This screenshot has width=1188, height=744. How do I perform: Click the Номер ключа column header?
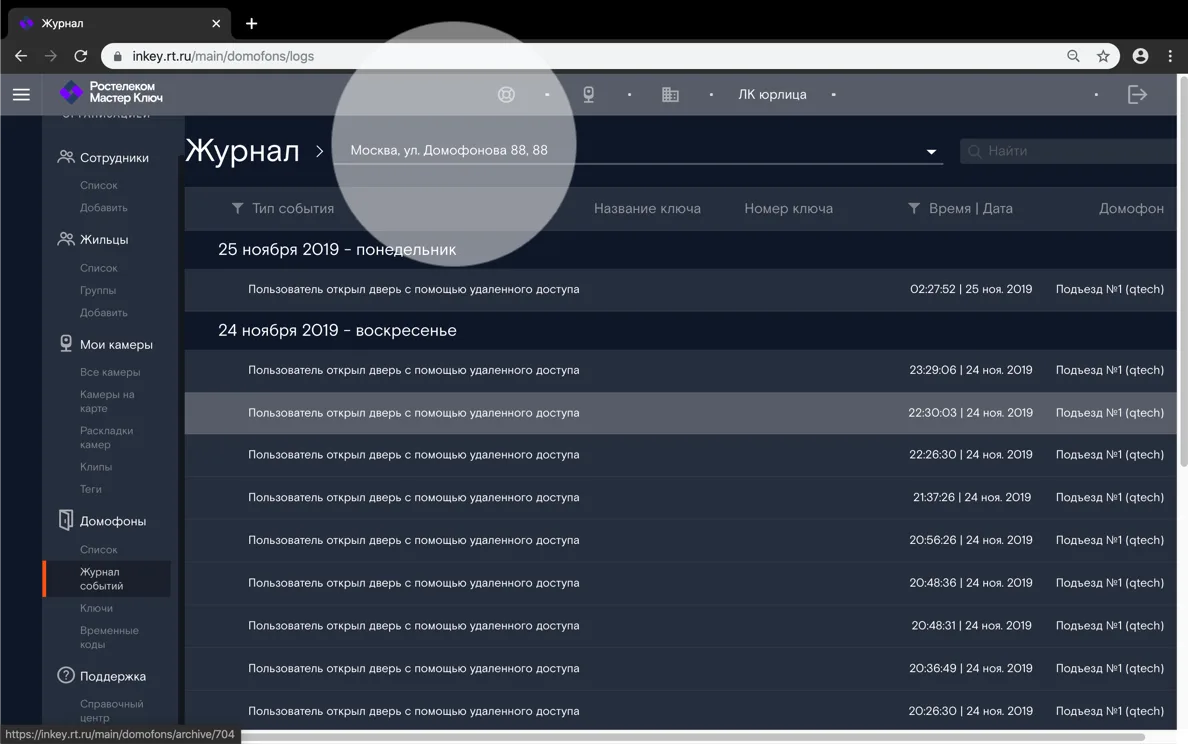pos(788,208)
